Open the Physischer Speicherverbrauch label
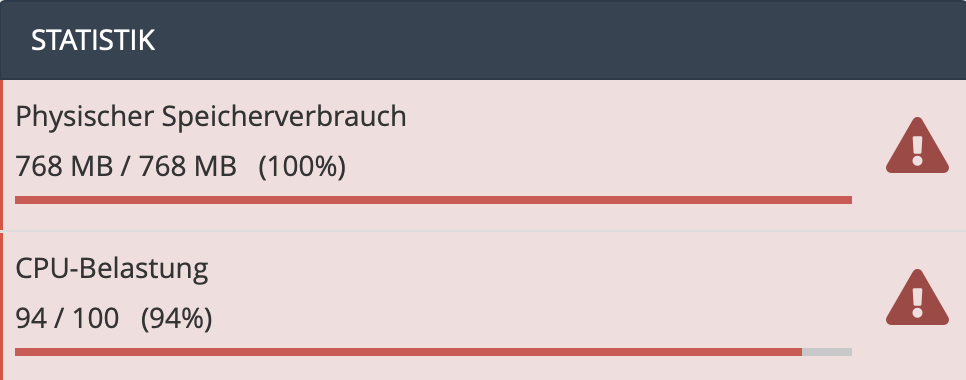The height and width of the screenshot is (380, 966). [211, 116]
